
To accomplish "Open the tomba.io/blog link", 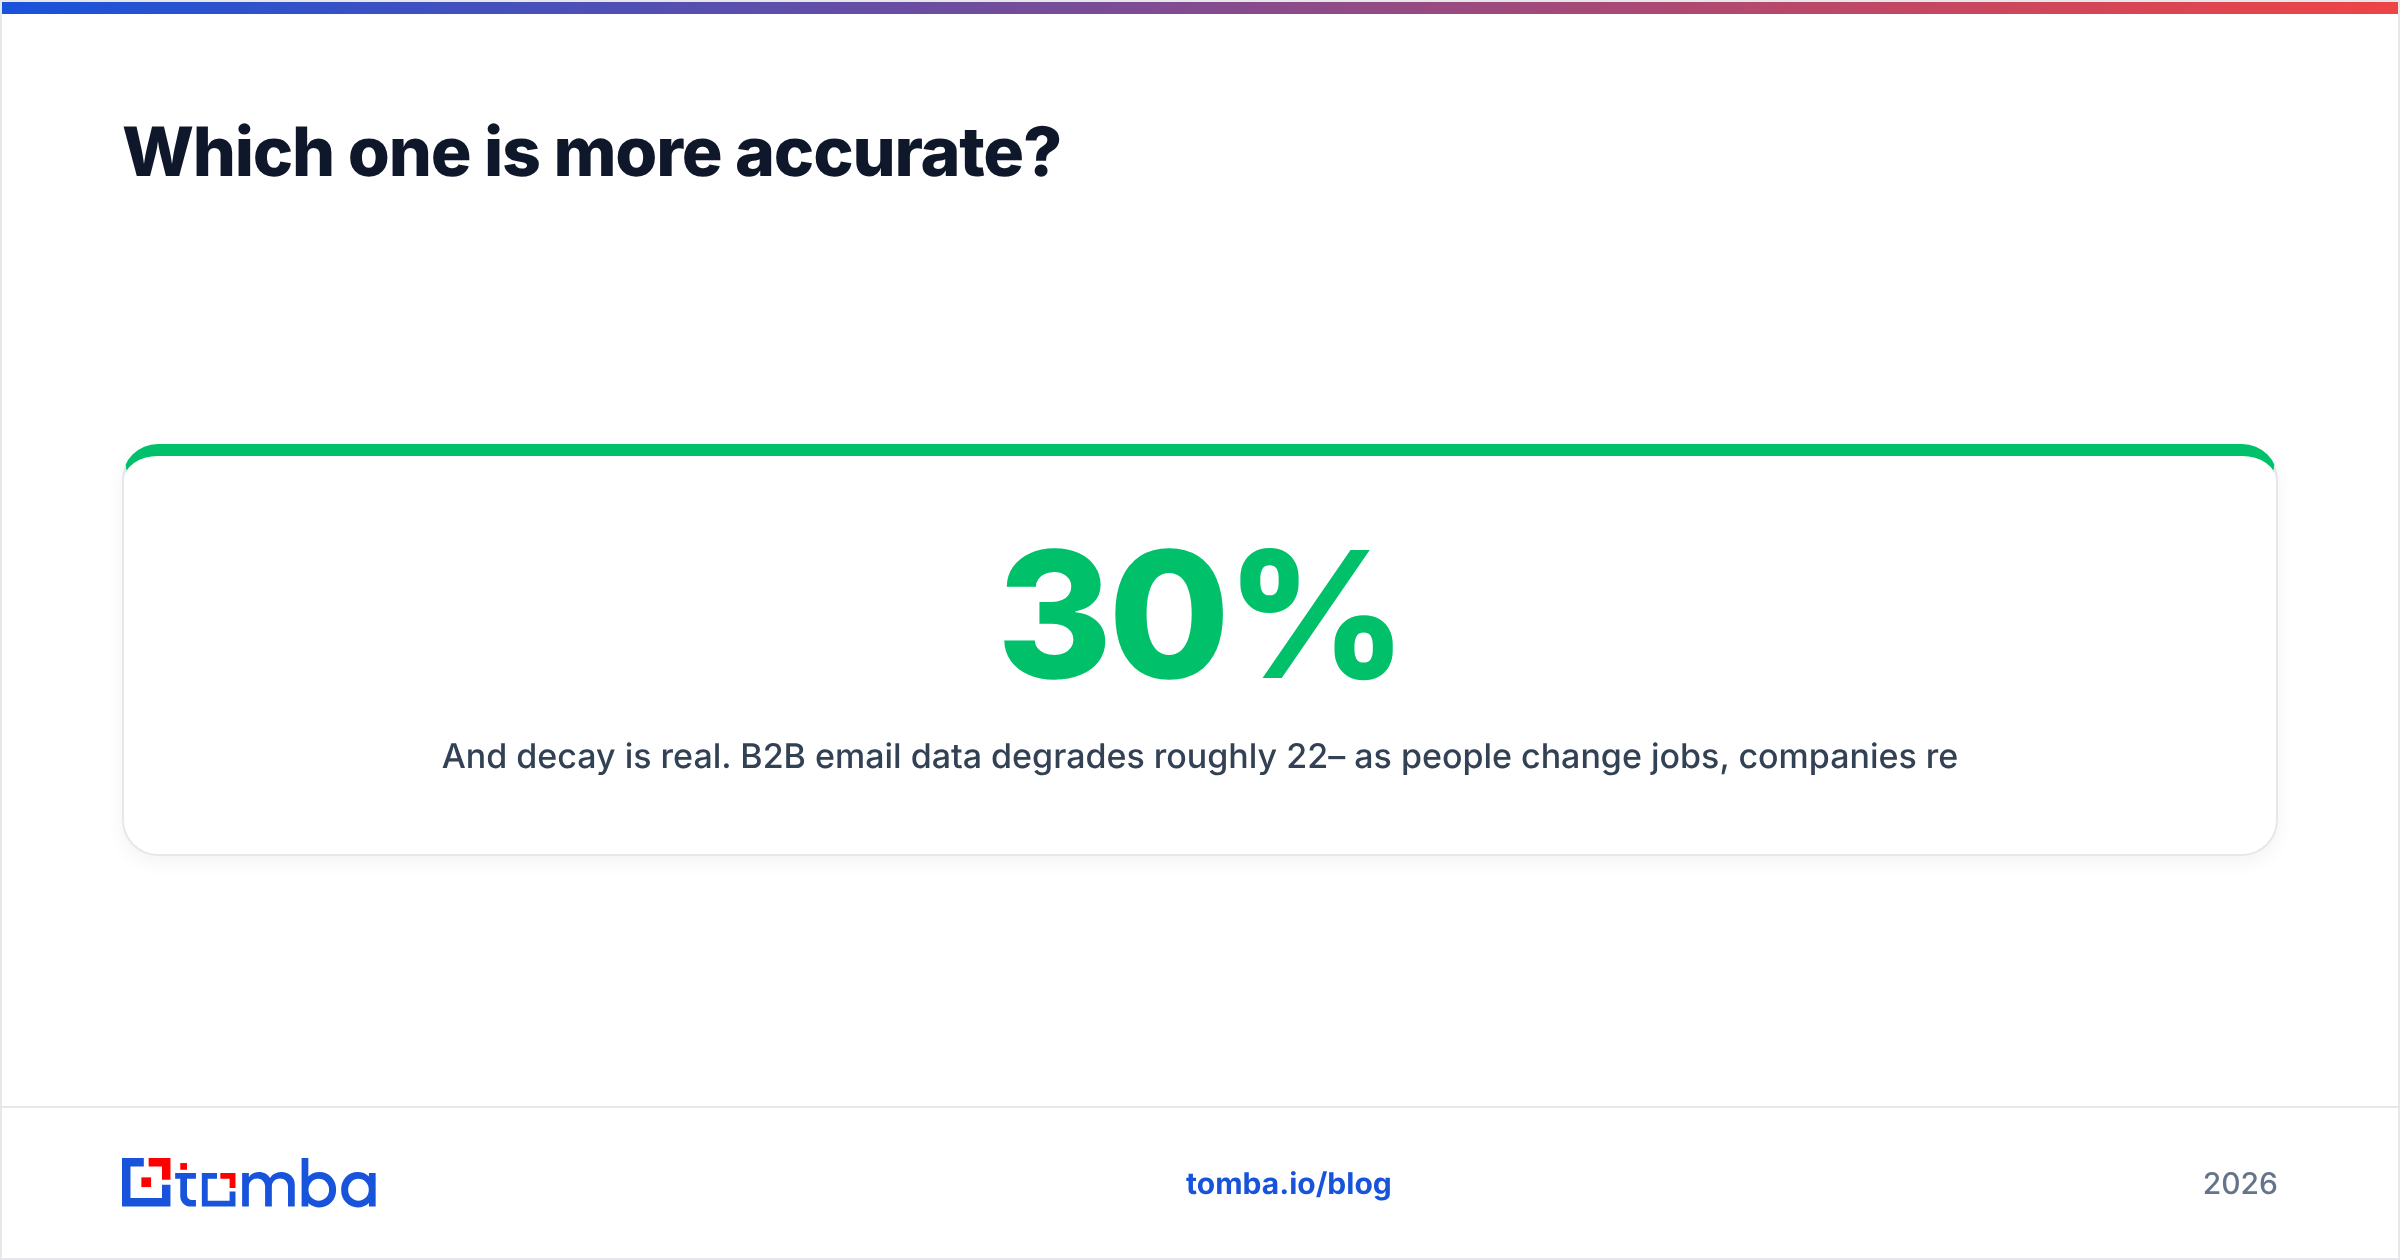I will (1288, 1184).
